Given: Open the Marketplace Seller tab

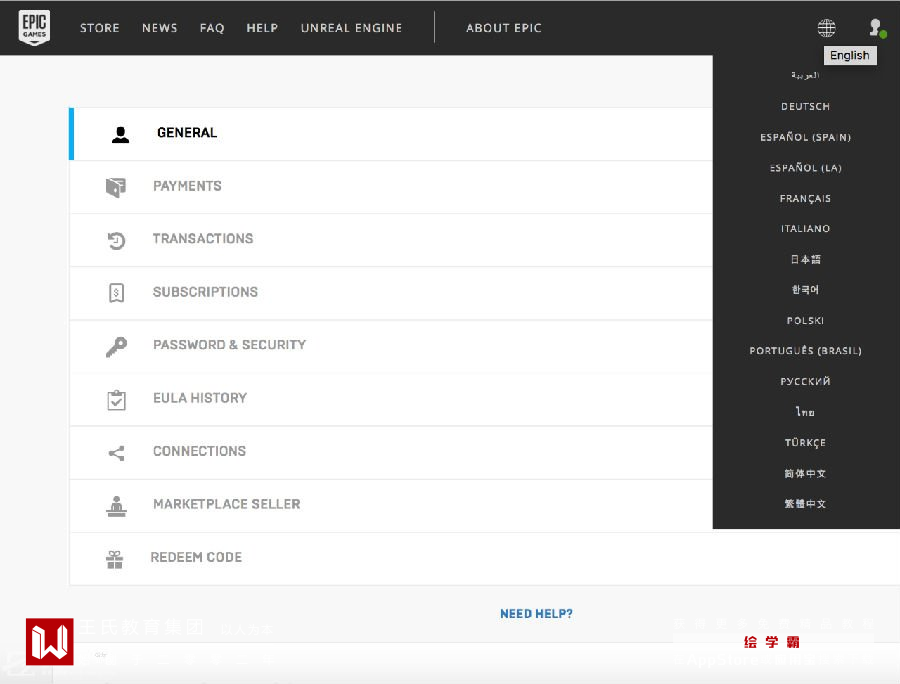Looking at the screenshot, I should pos(391,506).
